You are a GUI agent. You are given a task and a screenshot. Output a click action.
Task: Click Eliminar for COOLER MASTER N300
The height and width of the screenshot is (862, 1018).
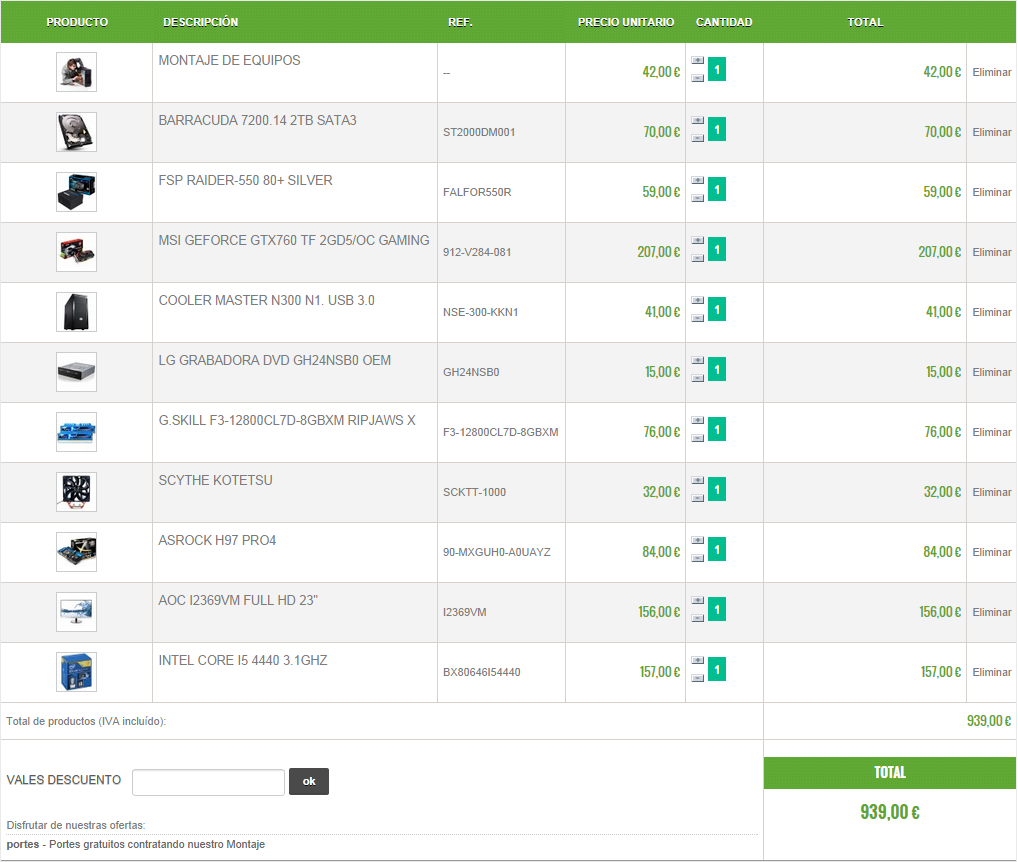[991, 312]
